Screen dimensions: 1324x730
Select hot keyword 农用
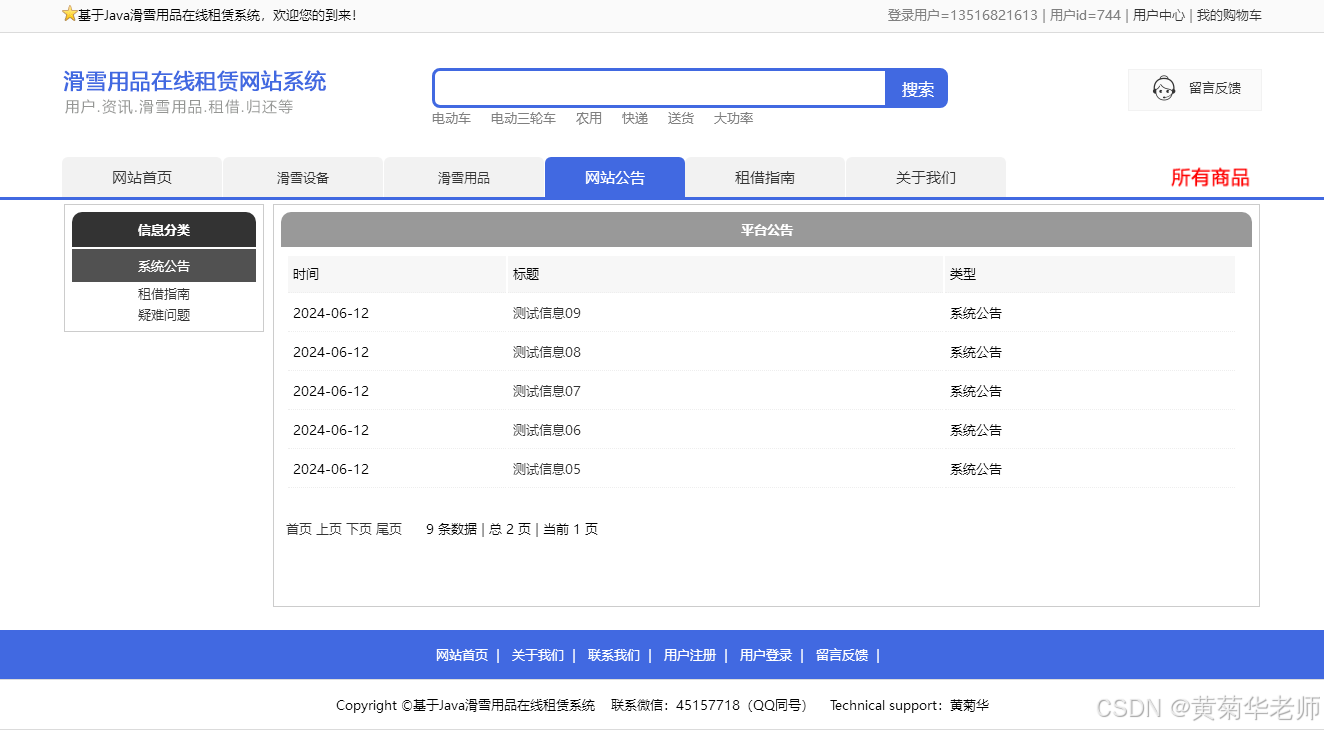[589, 118]
